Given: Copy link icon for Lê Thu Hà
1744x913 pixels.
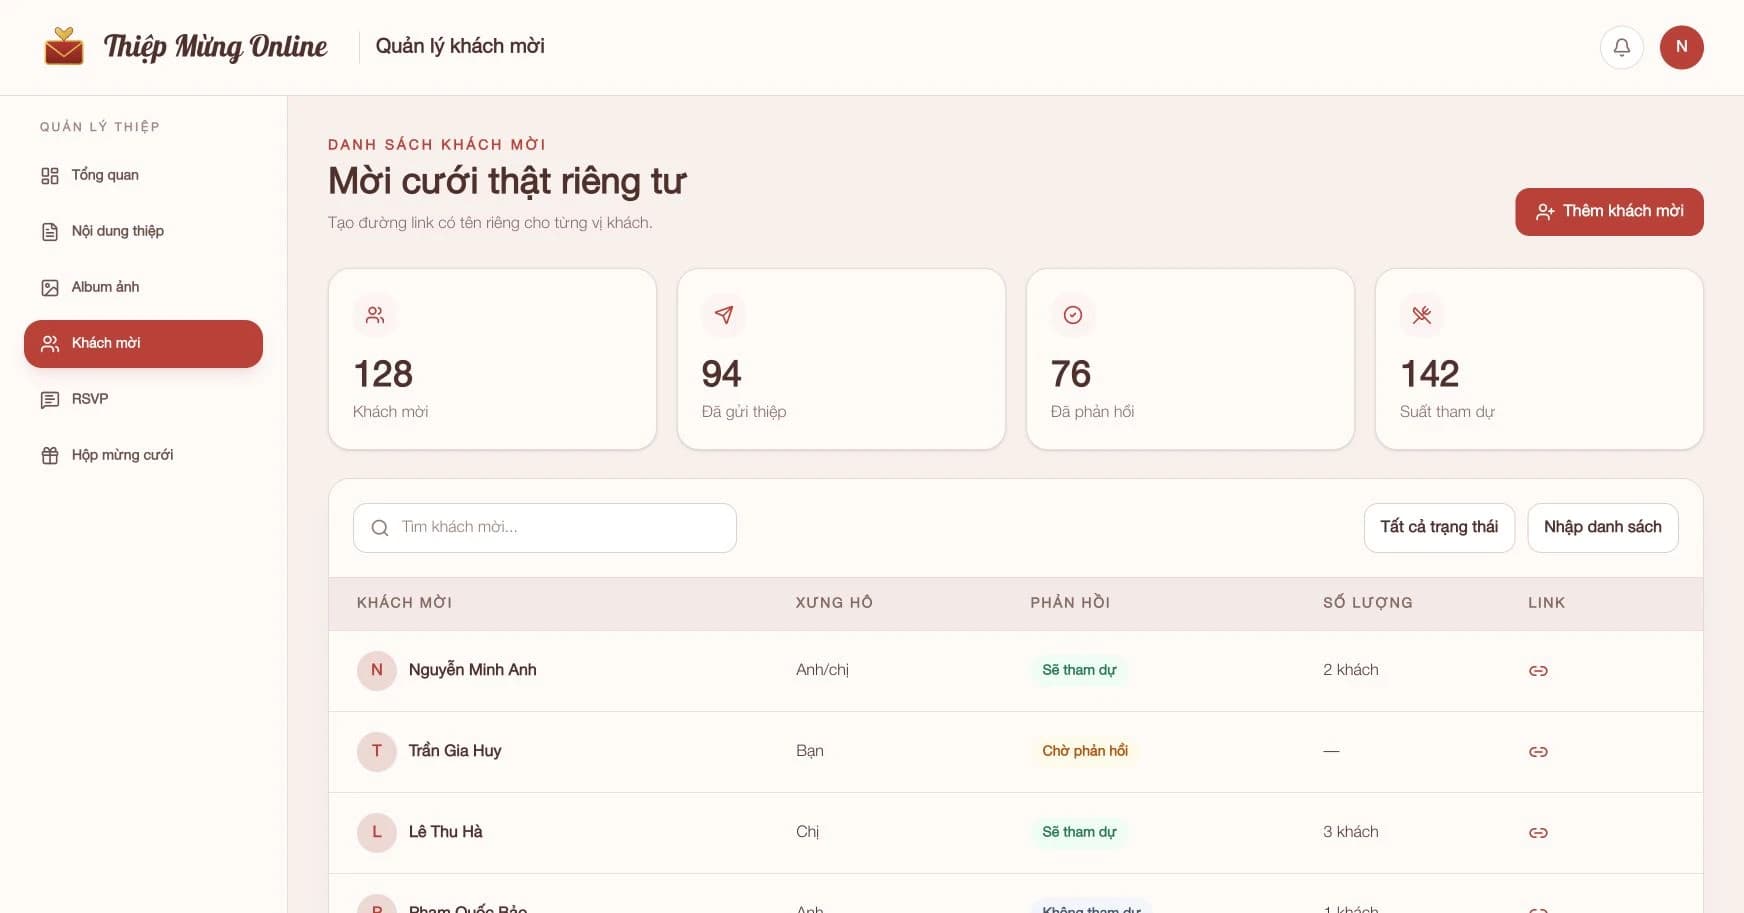Looking at the screenshot, I should (x=1538, y=833).
